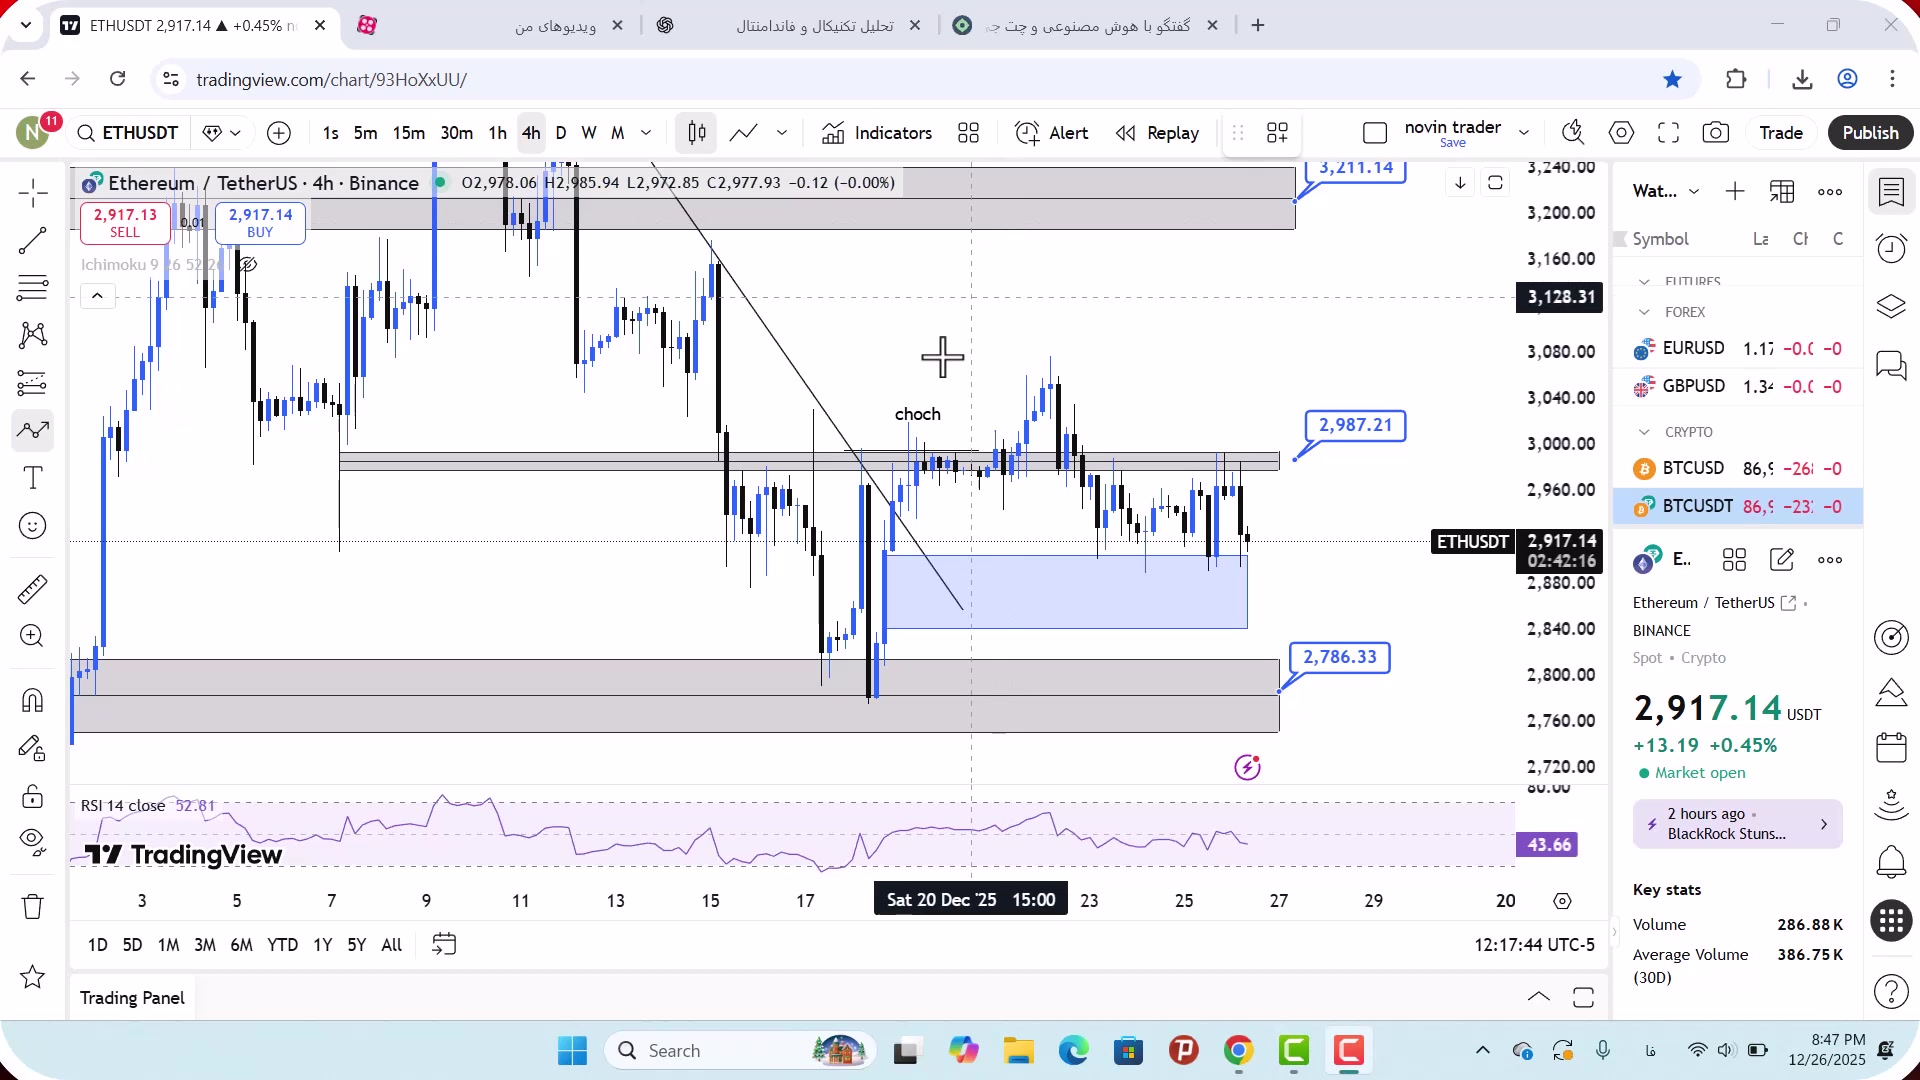Select the Text annotation tool

click(x=32, y=478)
